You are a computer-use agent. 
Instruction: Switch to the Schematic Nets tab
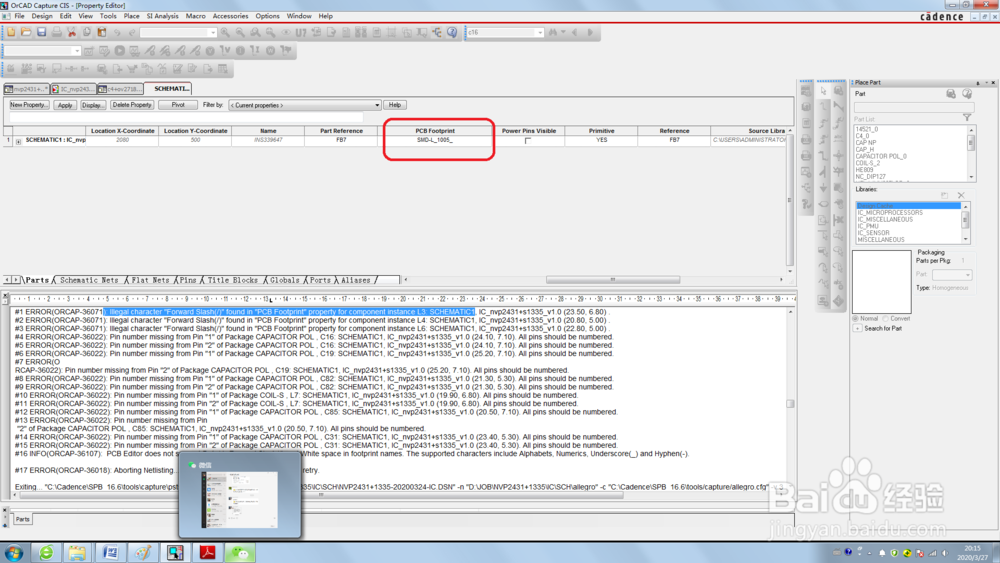[89, 280]
